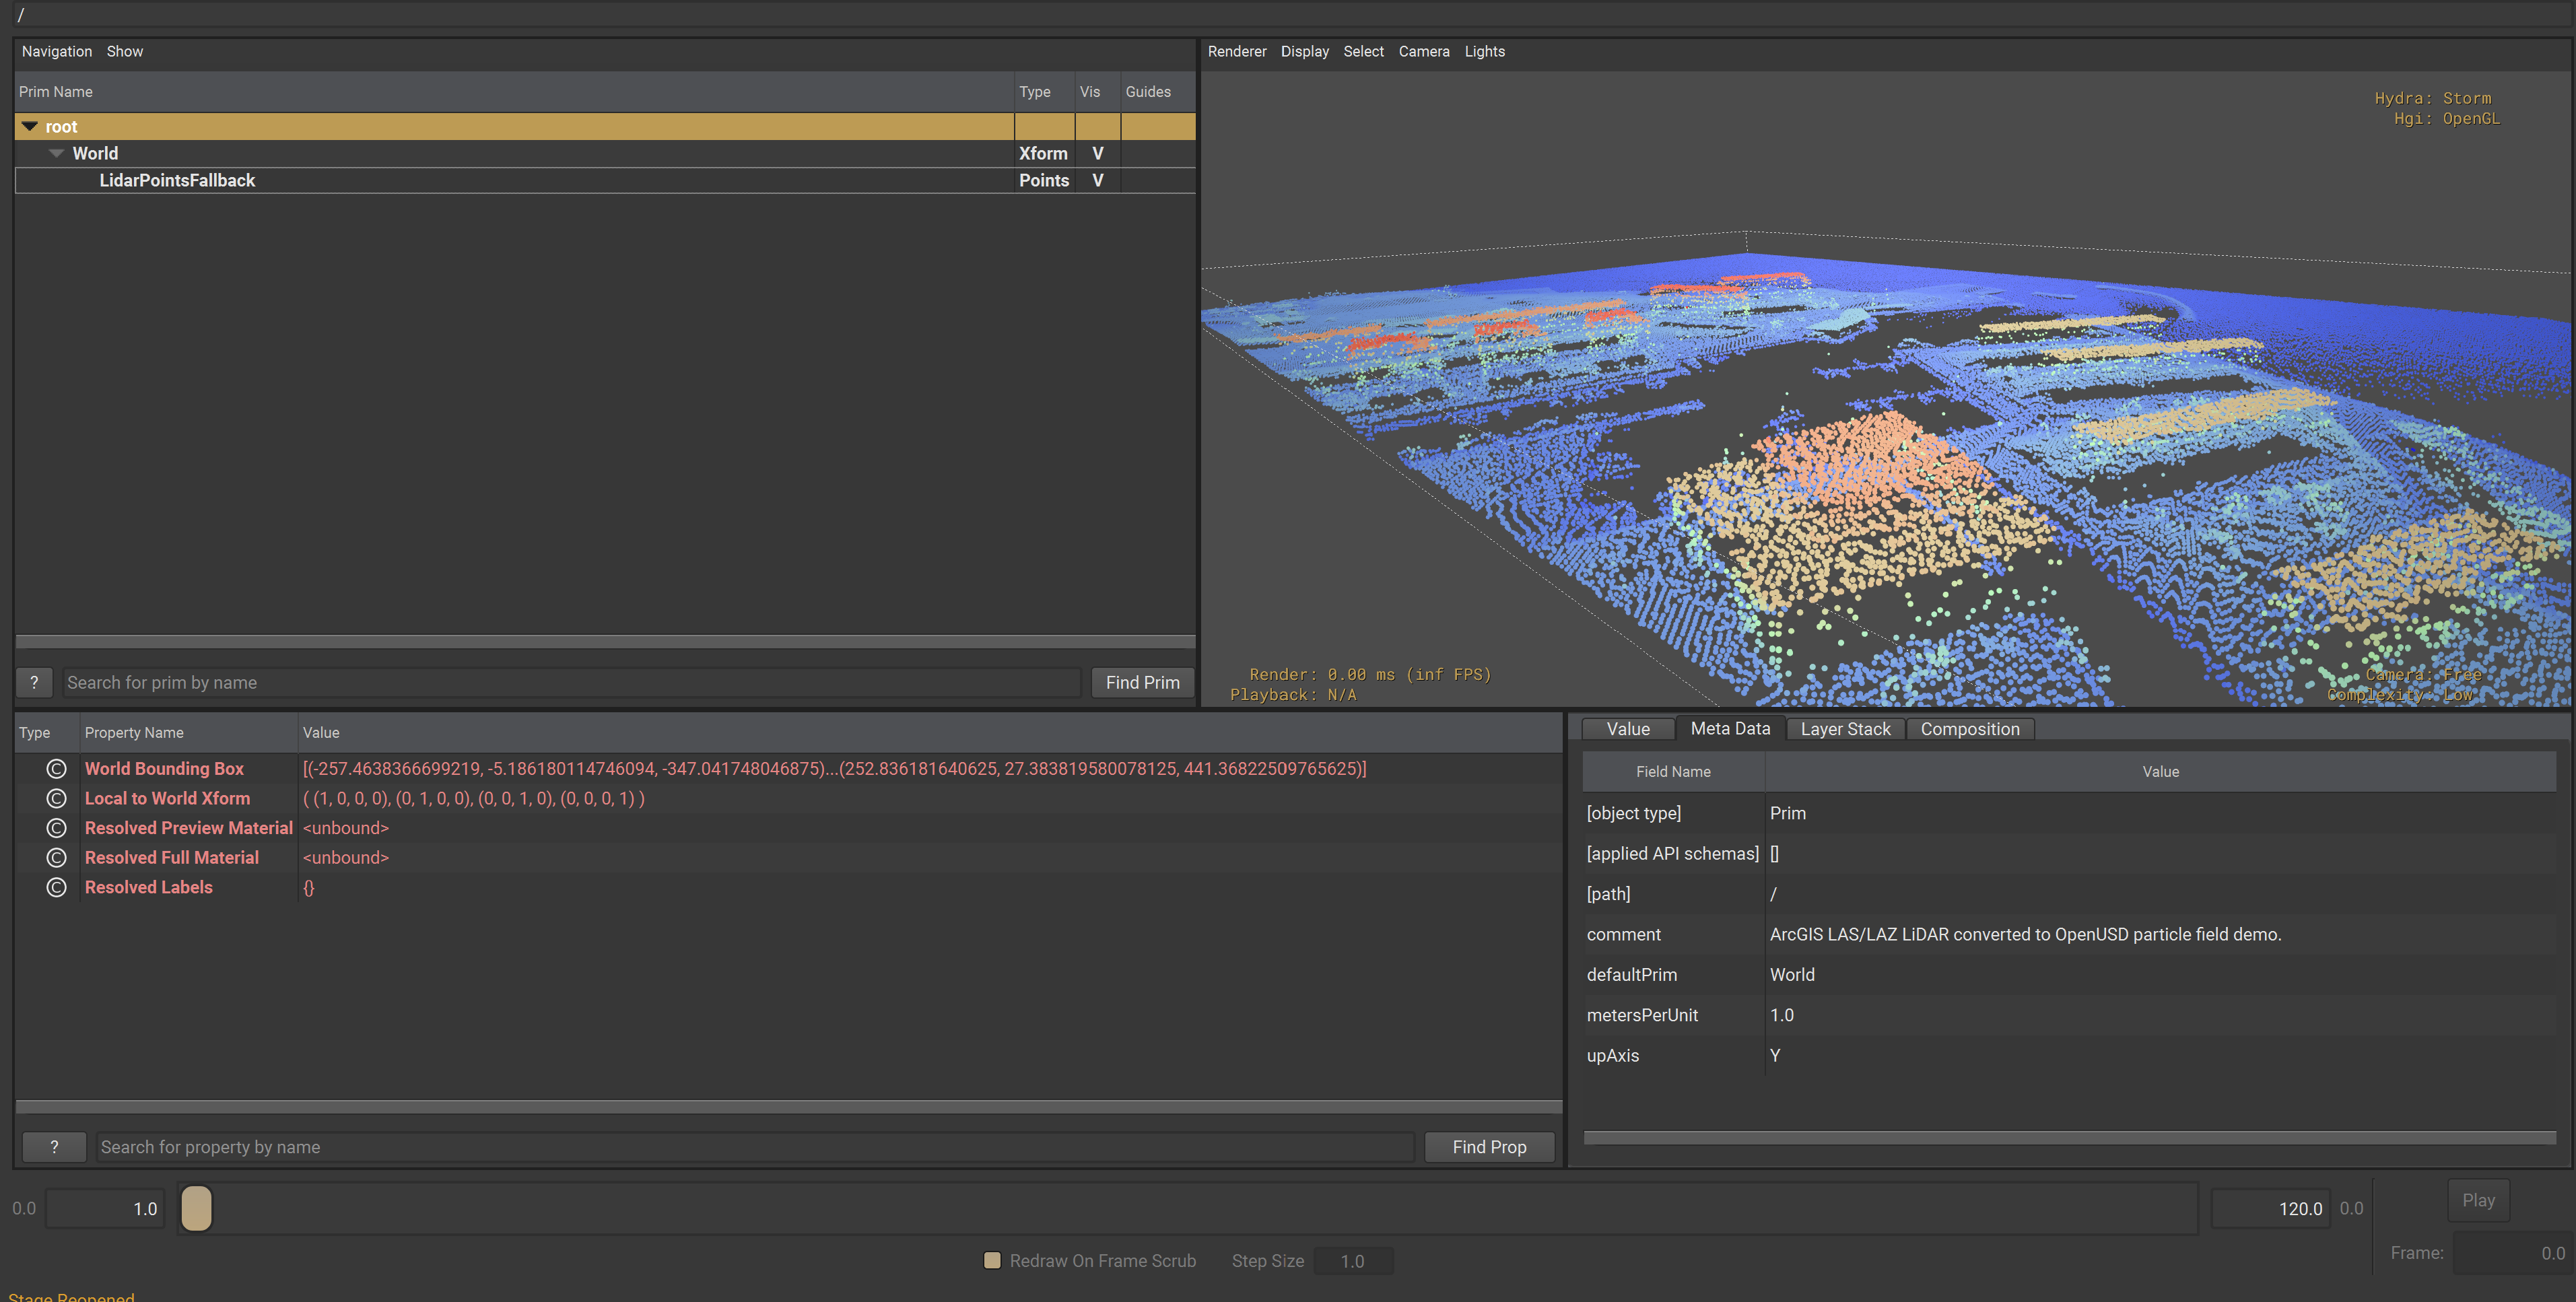Switch to the Value tab
2576x1302 pixels.
pos(1628,729)
